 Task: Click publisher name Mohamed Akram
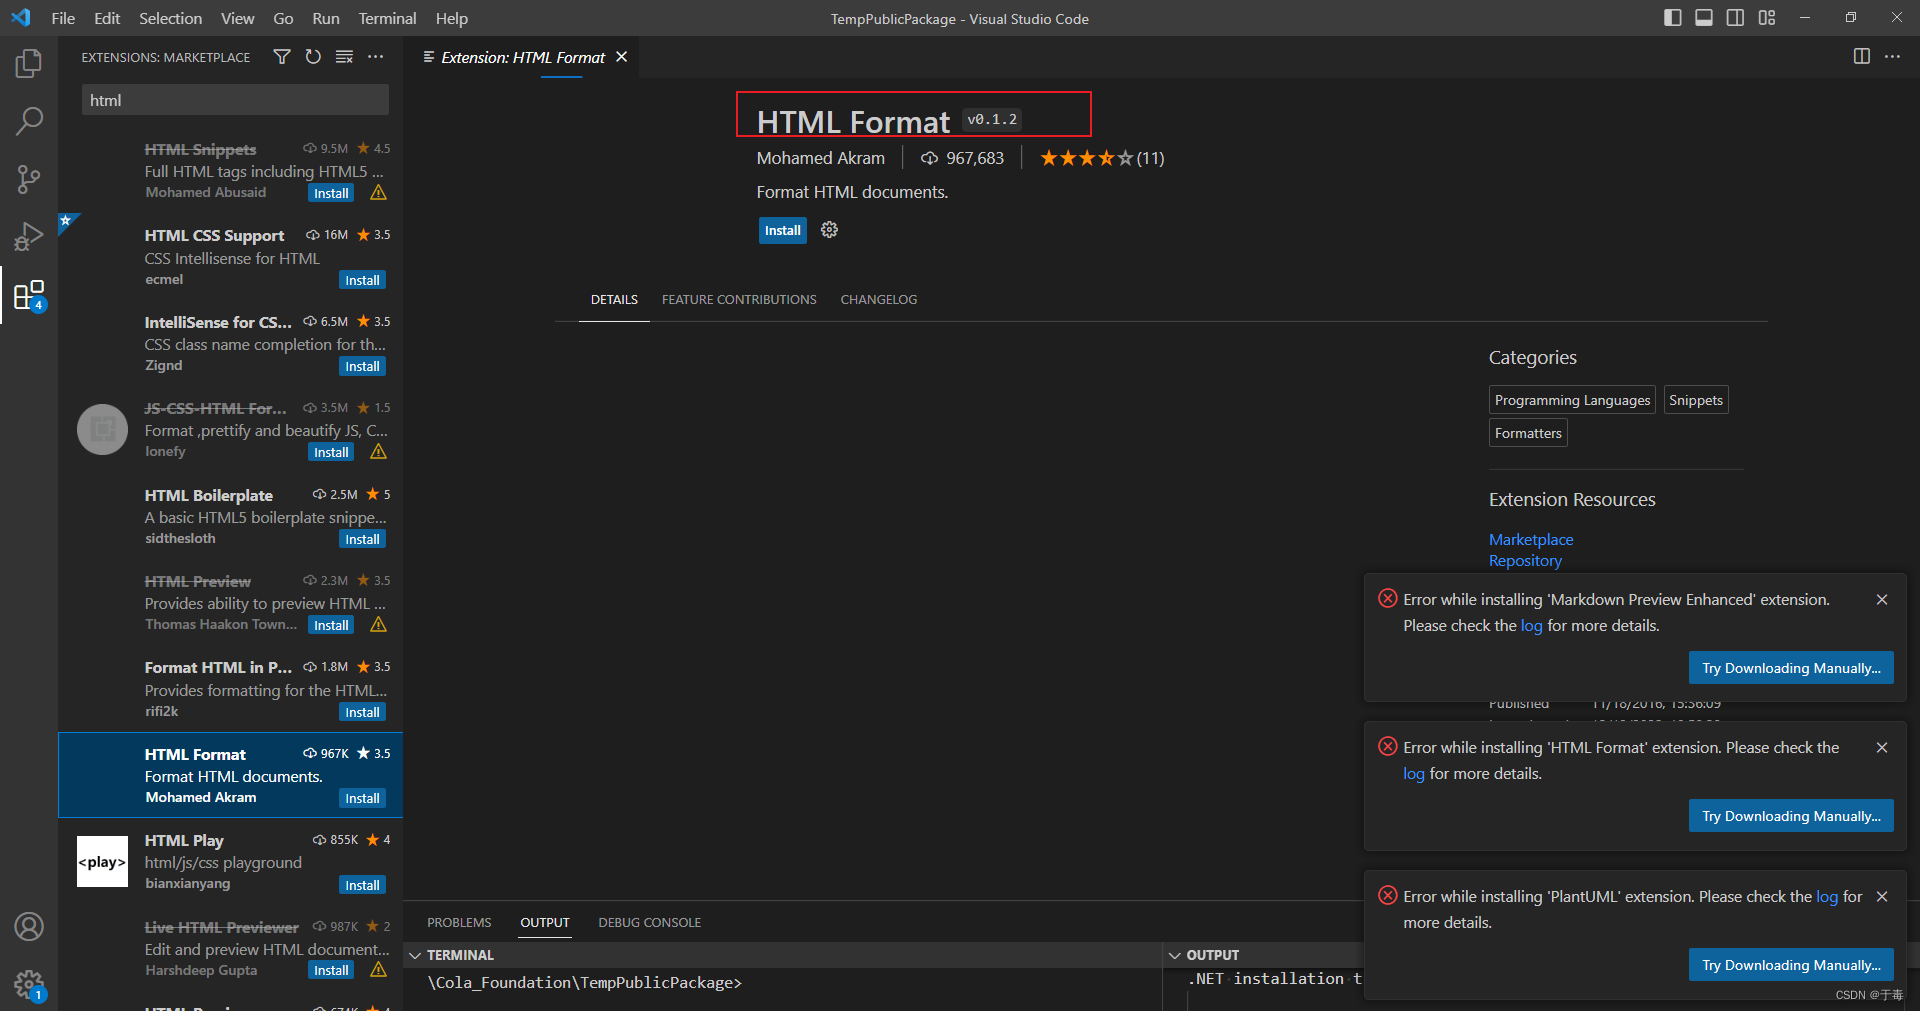point(820,158)
